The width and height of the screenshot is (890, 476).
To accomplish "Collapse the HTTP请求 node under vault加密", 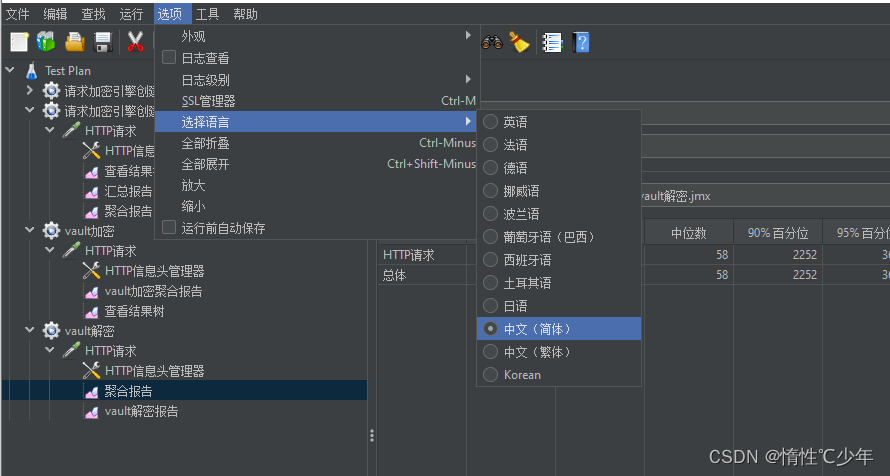I will 50,250.
